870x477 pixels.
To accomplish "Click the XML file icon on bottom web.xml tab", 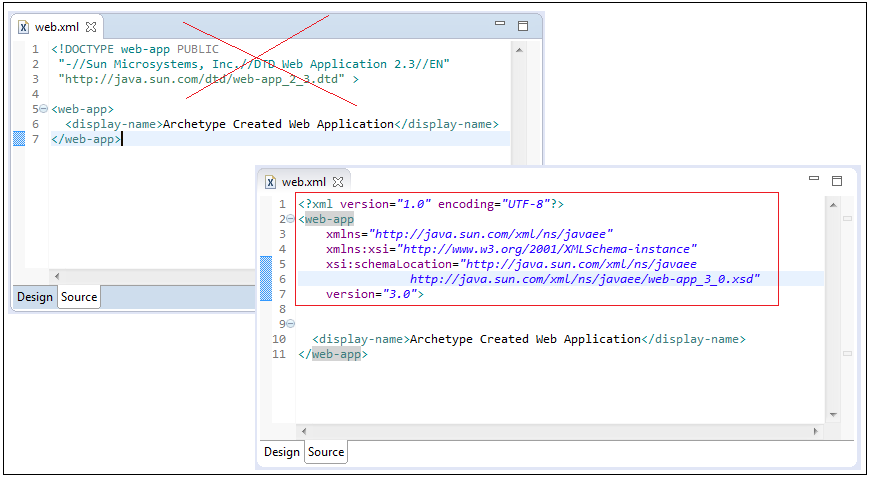I will [270, 182].
